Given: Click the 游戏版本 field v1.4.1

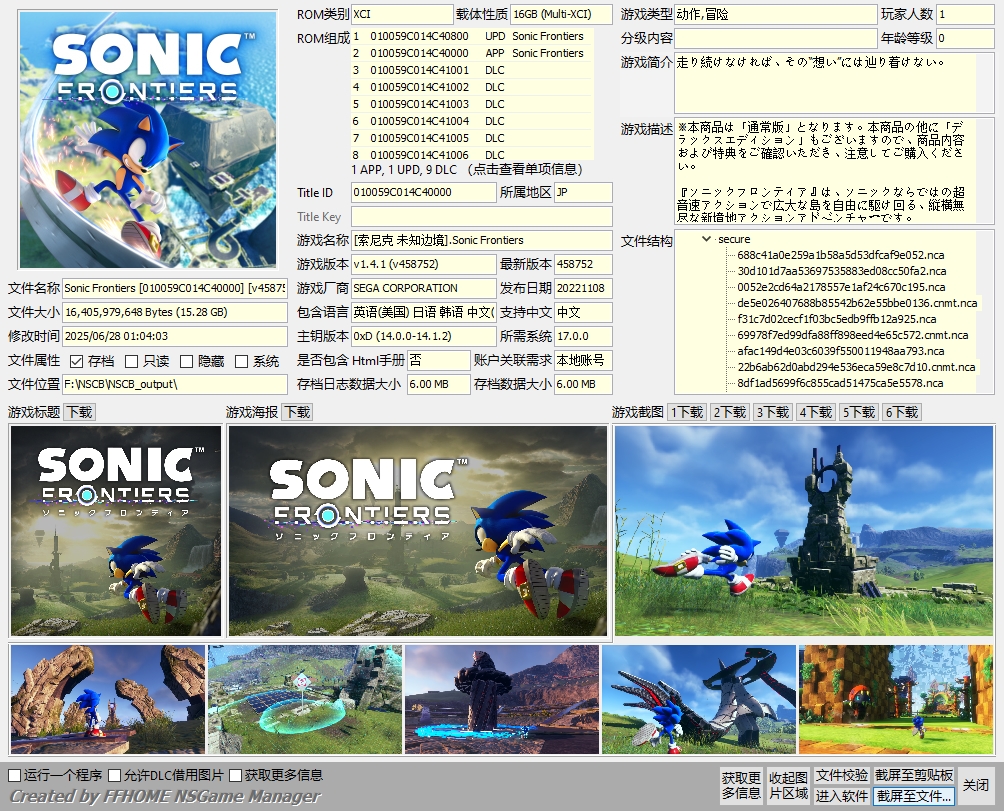Looking at the screenshot, I should (x=424, y=264).
